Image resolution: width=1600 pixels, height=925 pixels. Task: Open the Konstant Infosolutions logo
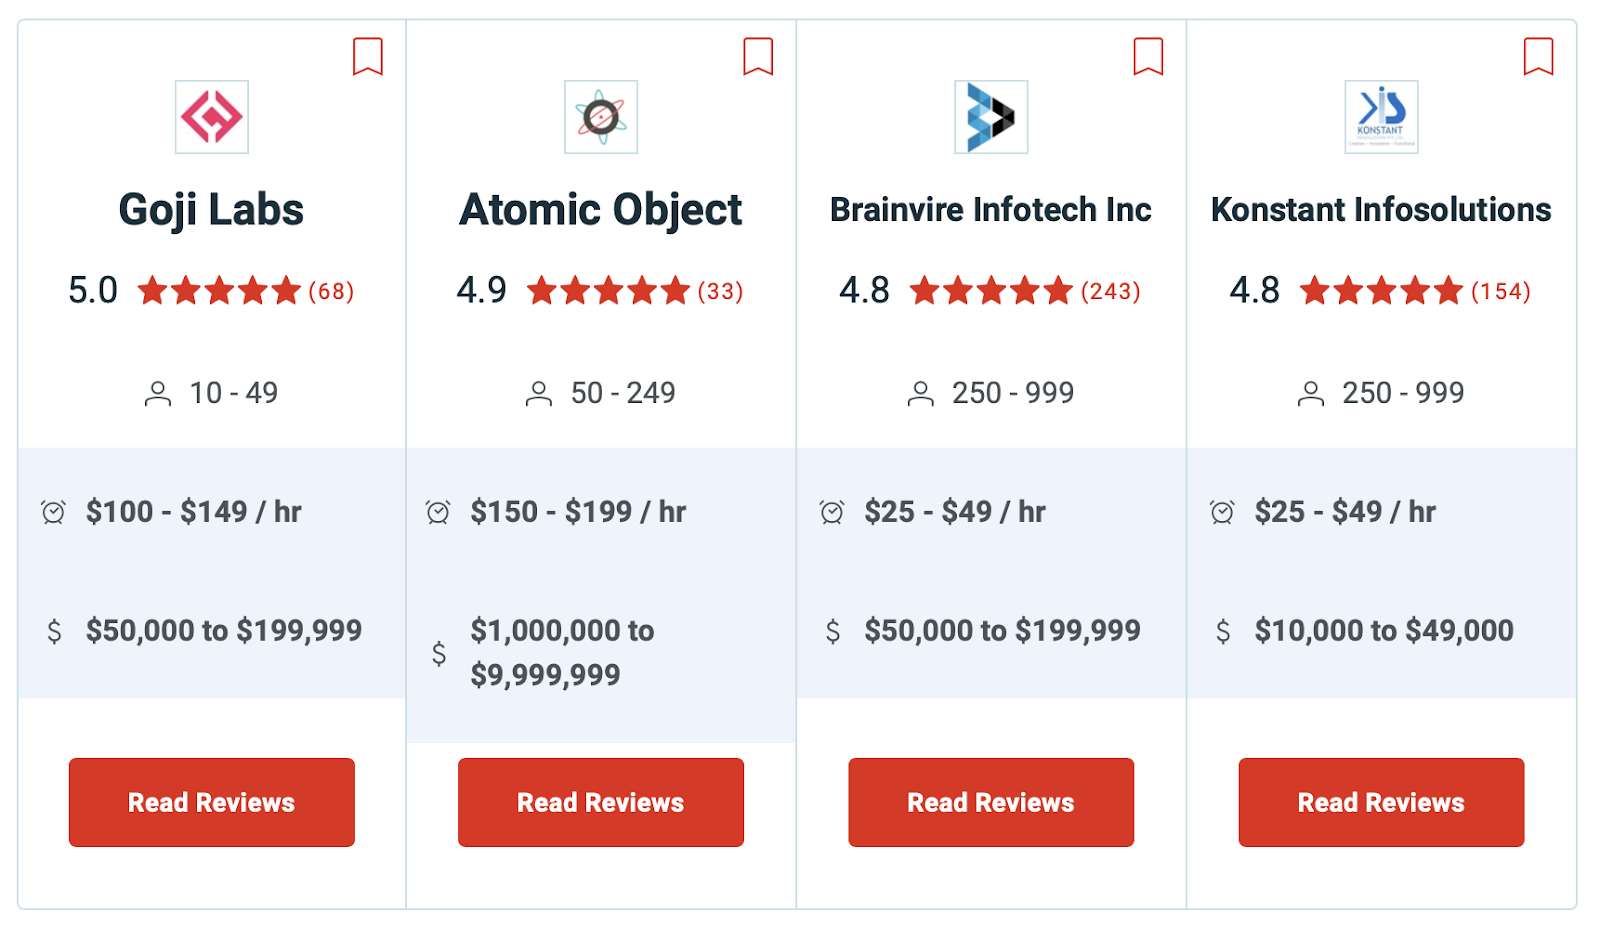pos(1381,117)
